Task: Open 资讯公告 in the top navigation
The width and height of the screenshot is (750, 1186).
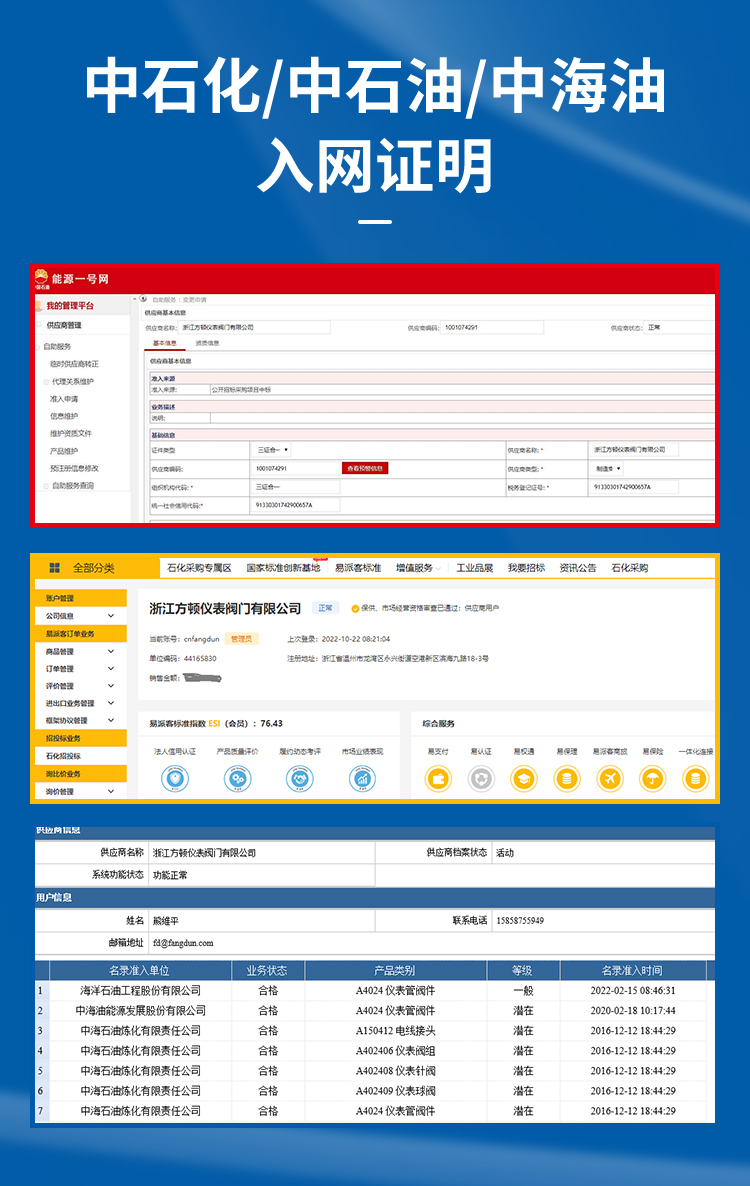Action: pyautogui.click(x=578, y=568)
